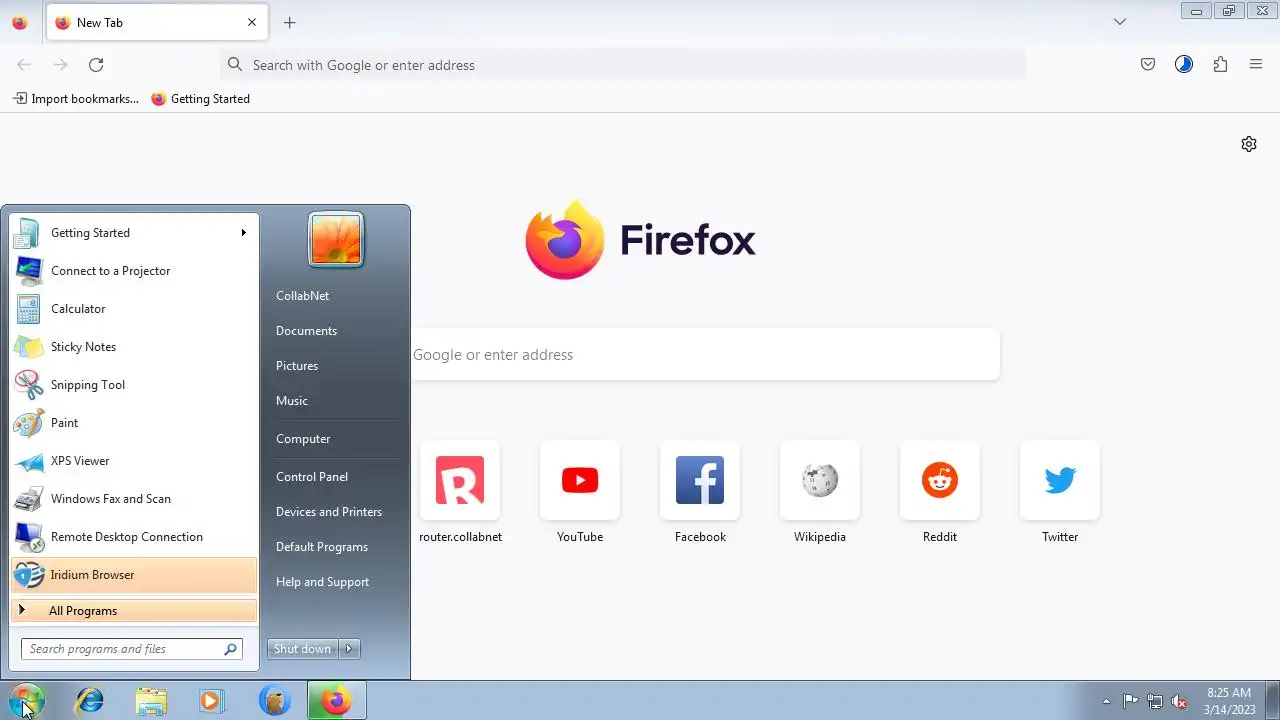This screenshot has width=1280, height=720.
Task: Show hidden tray icons arrow
Action: tap(1106, 701)
